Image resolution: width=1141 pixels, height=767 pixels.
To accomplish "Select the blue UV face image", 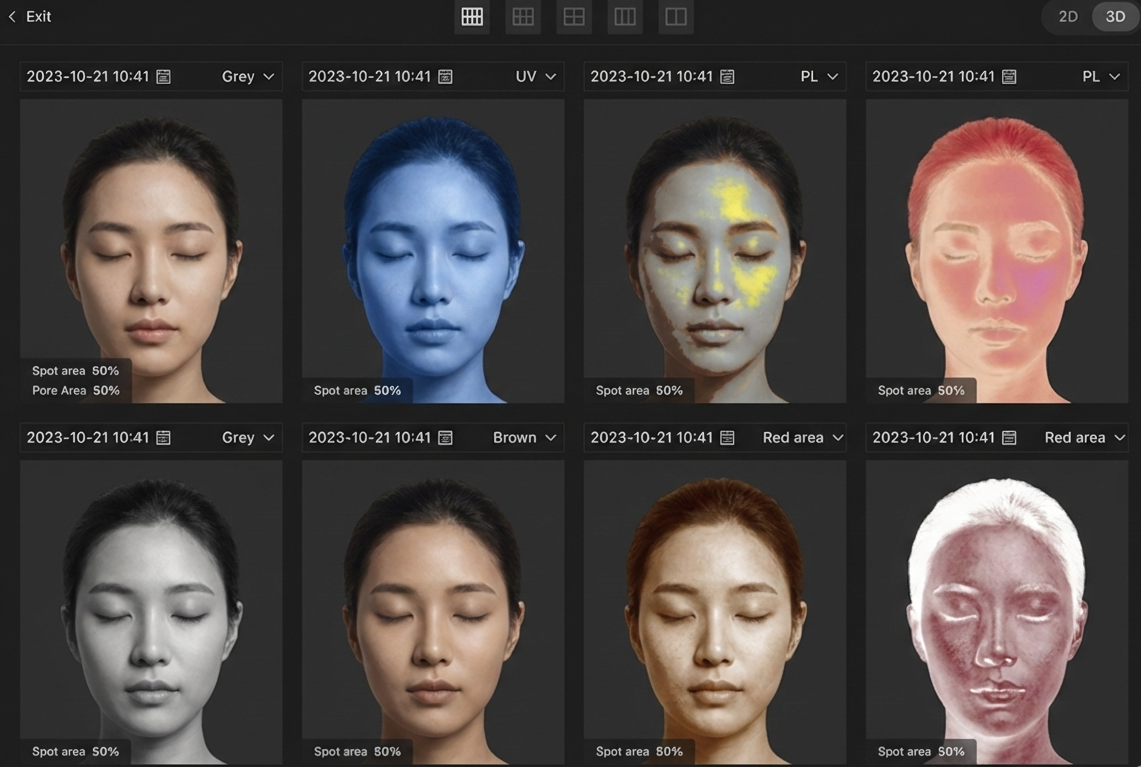I will pos(433,250).
